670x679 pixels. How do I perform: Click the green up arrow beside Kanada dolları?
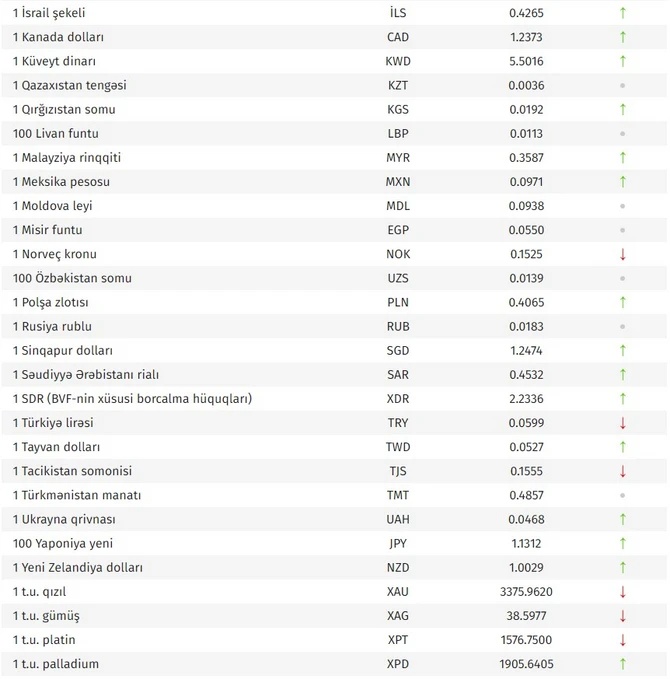pyautogui.click(x=623, y=37)
